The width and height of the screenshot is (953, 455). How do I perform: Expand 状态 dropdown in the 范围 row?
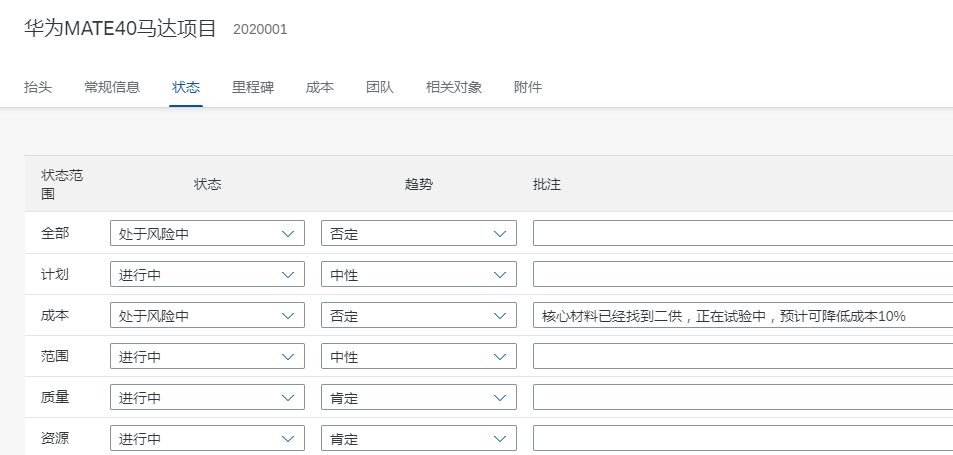(x=207, y=356)
